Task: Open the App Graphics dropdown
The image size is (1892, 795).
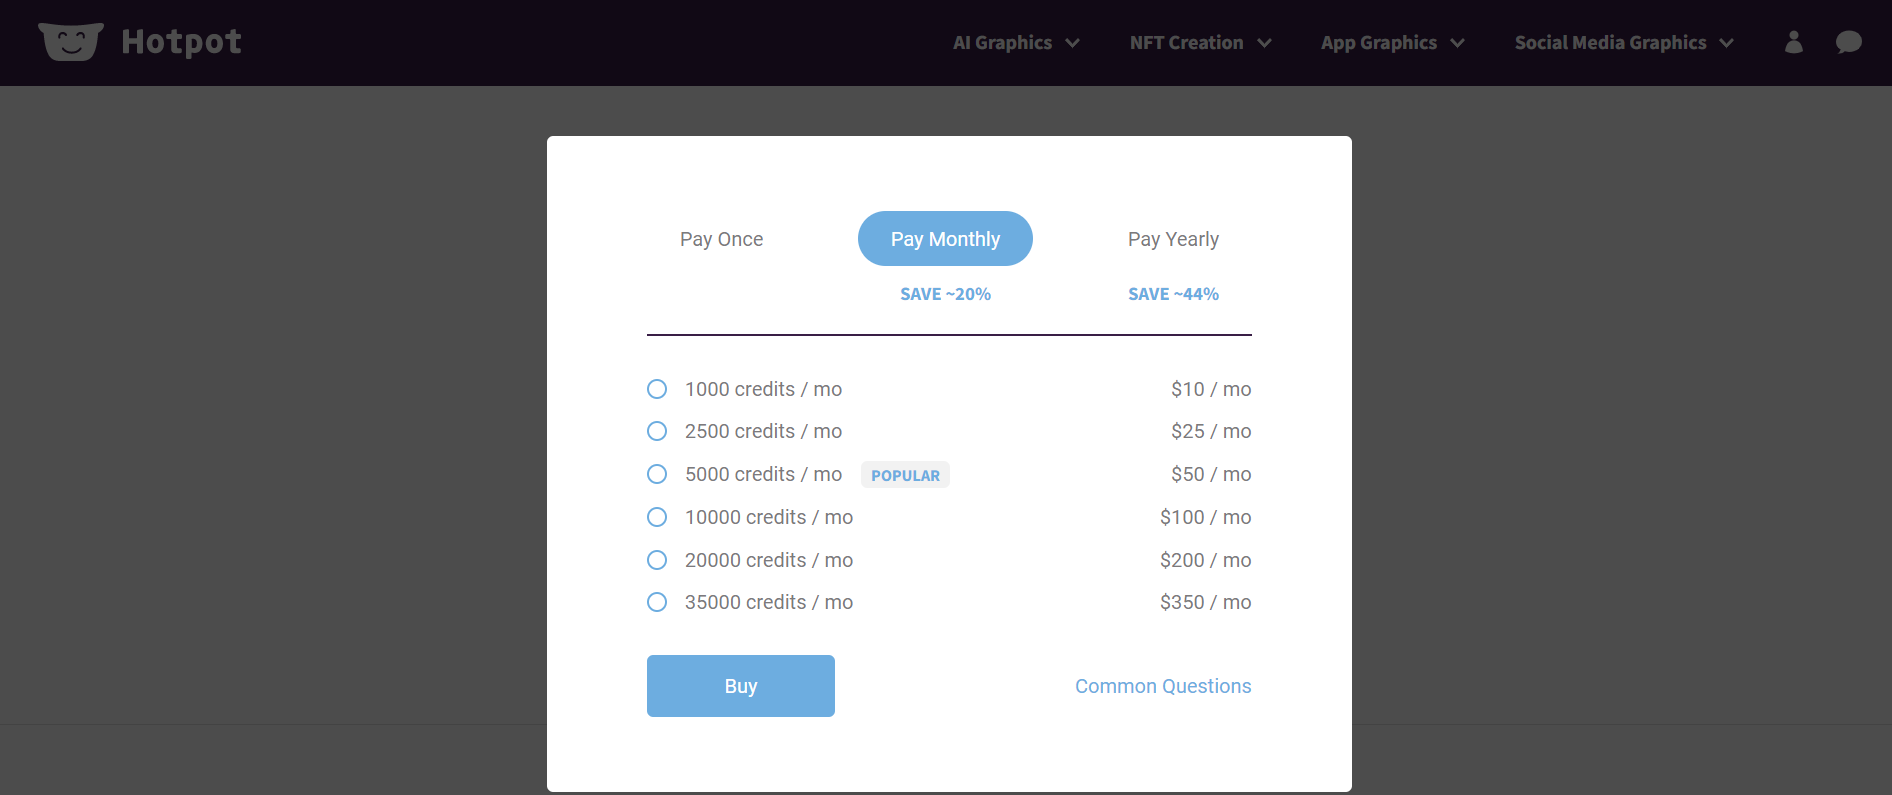Action: coord(1392,43)
